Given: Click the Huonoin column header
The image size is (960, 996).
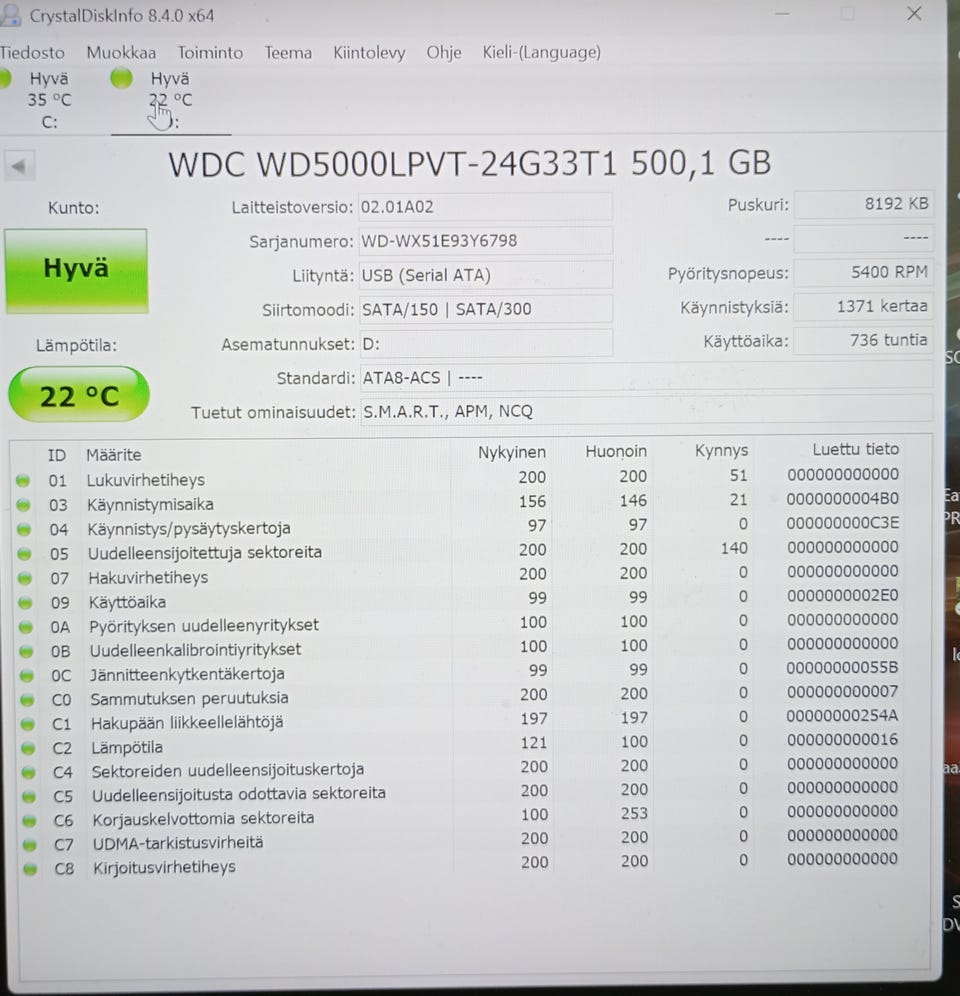Looking at the screenshot, I should [616, 452].
